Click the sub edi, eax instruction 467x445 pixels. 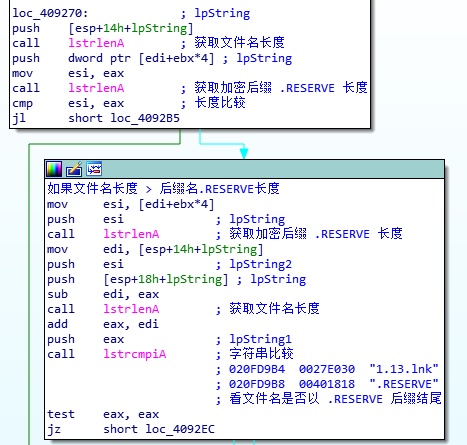(x=103, y=294)
